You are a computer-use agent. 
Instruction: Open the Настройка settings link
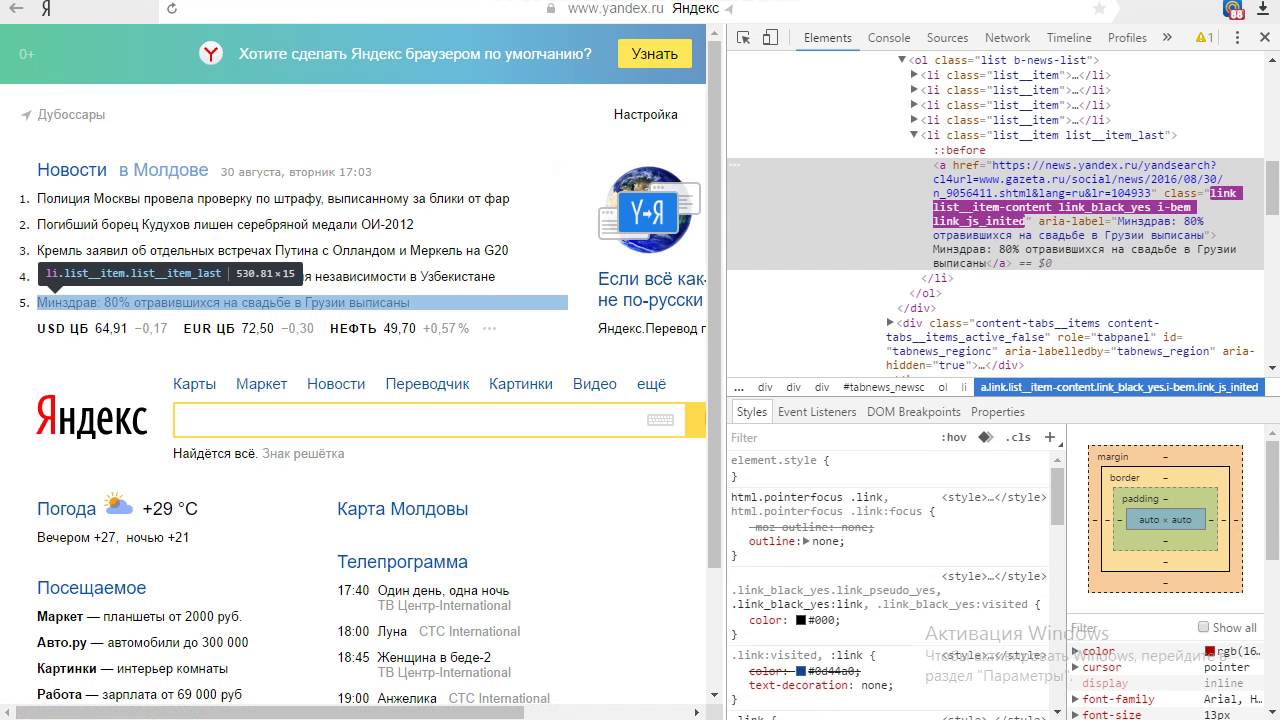click(x=646, y=115)
